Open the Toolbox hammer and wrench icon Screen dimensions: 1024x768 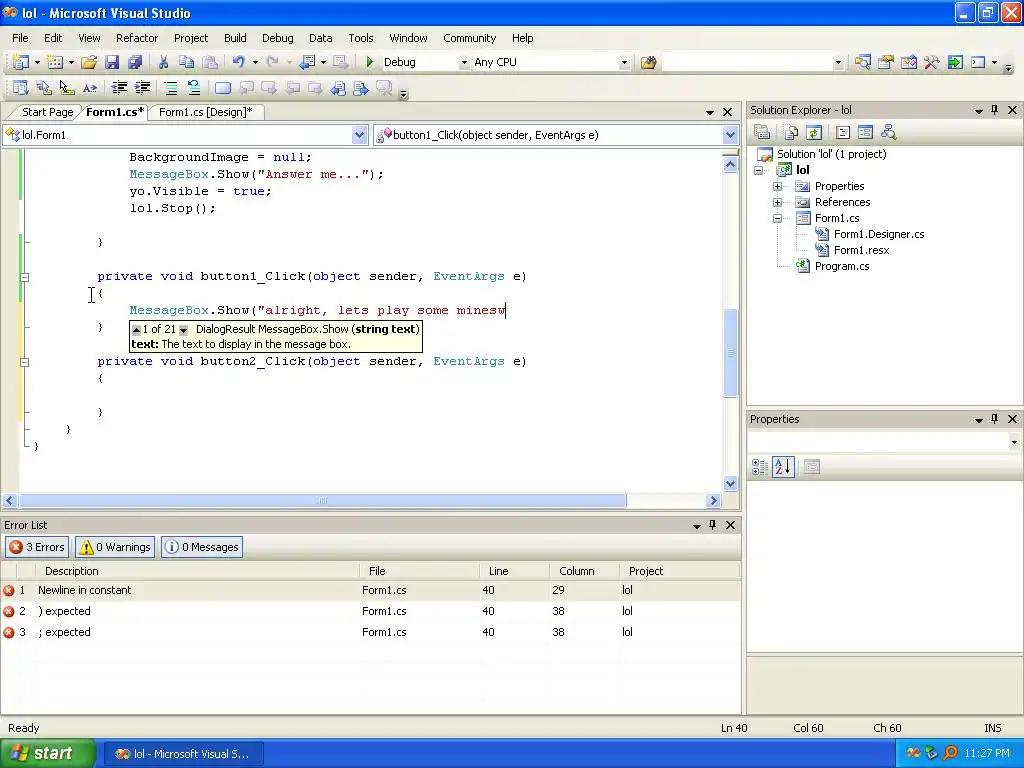932,62
